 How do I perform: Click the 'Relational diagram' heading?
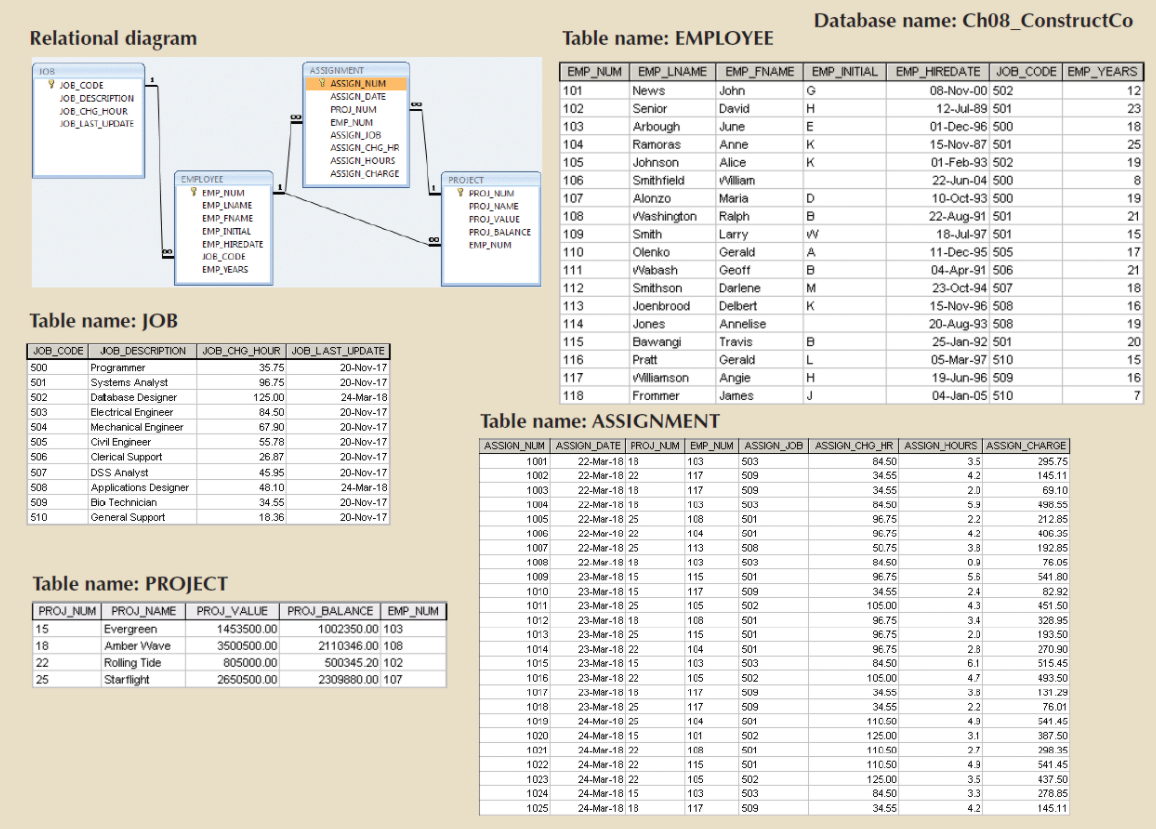click(x=113, y=38)
